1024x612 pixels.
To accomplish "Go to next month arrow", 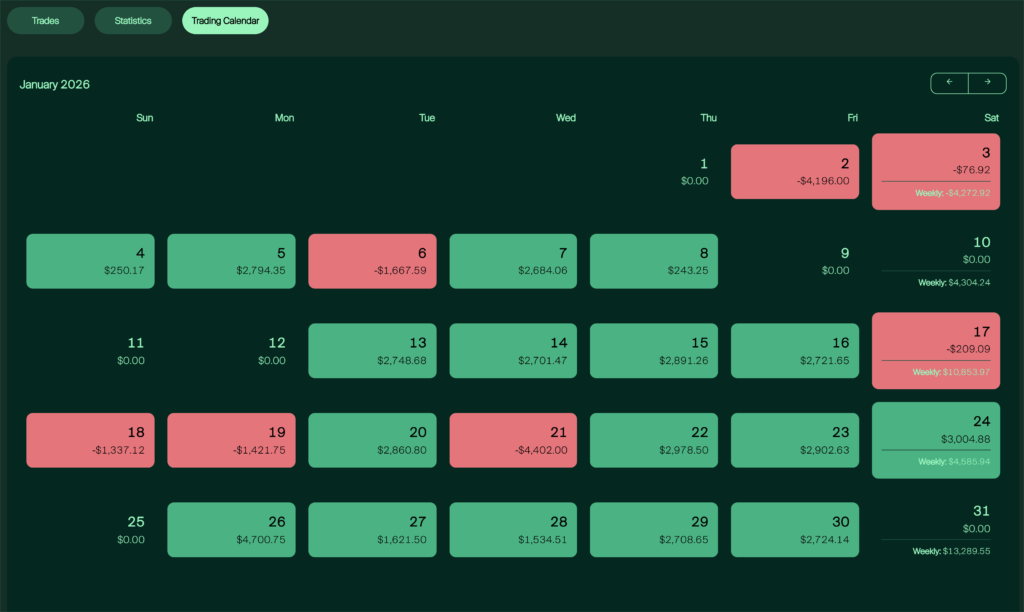I will pyautogui.click(x=987, y=83).
